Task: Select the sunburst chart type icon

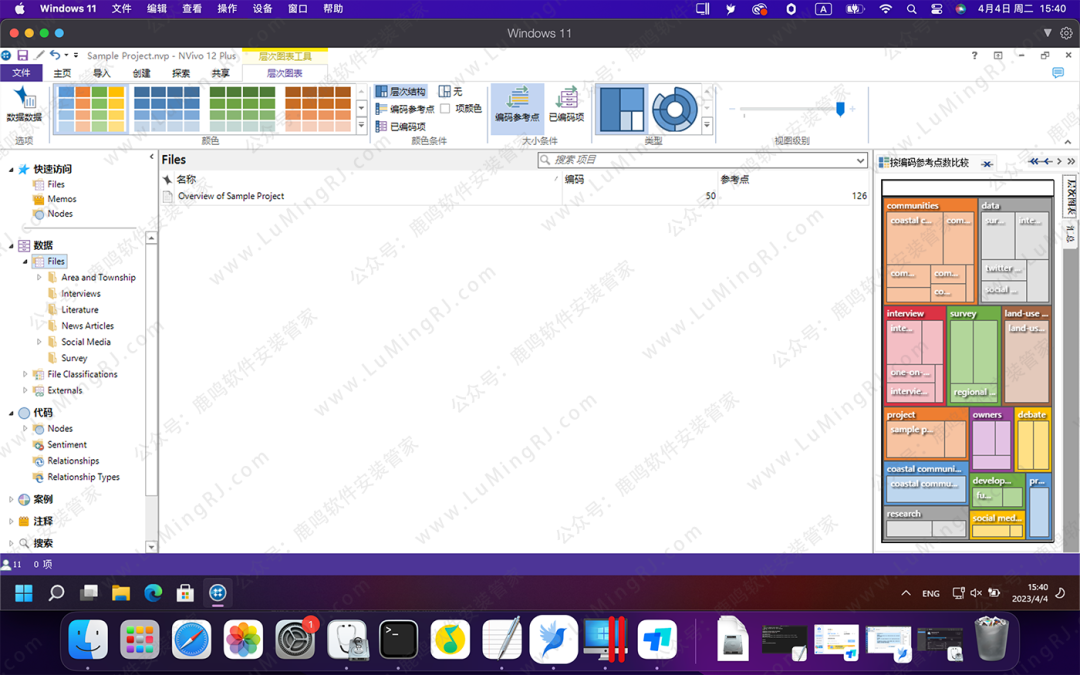Action: coord(673,109)
